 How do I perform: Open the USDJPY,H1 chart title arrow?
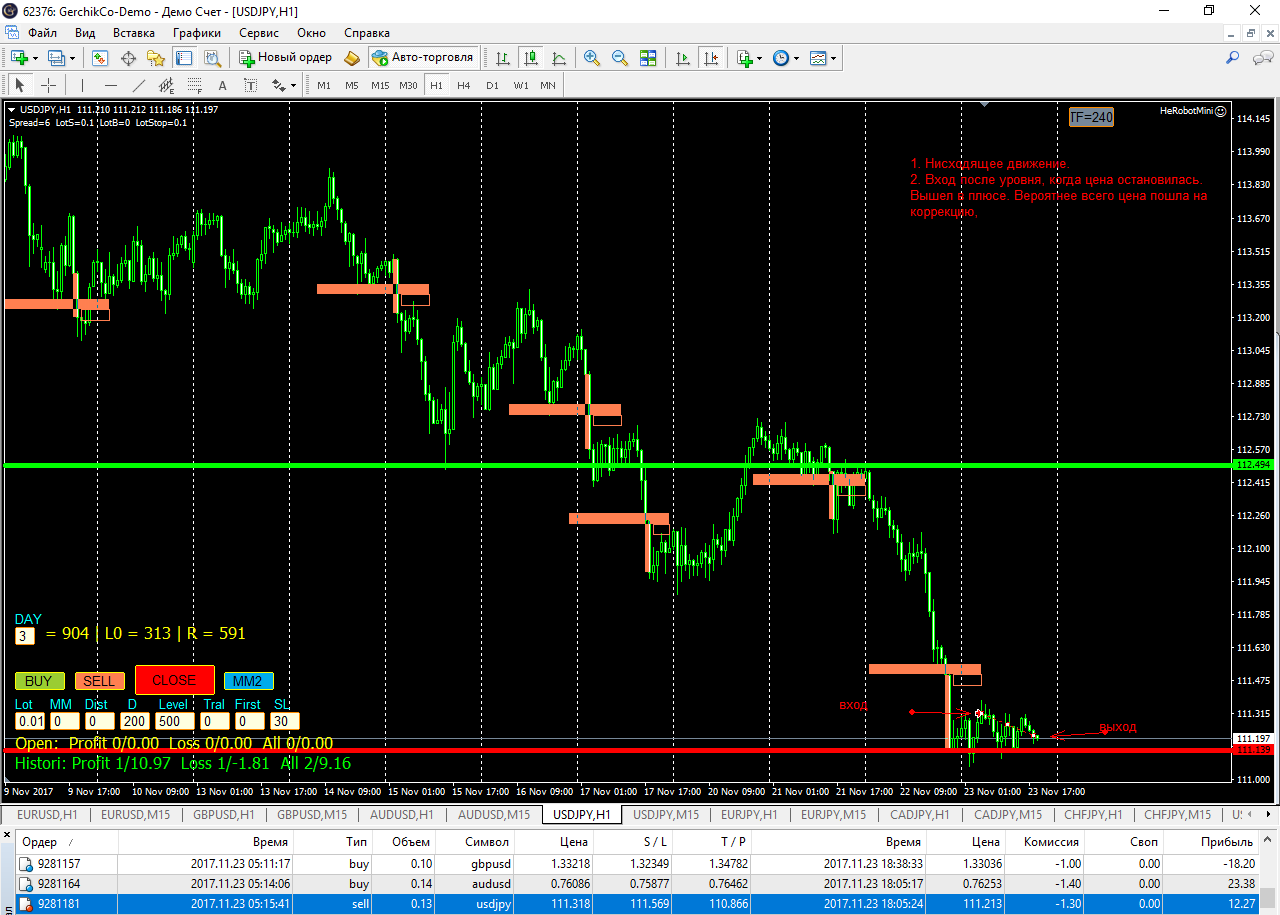12,109
